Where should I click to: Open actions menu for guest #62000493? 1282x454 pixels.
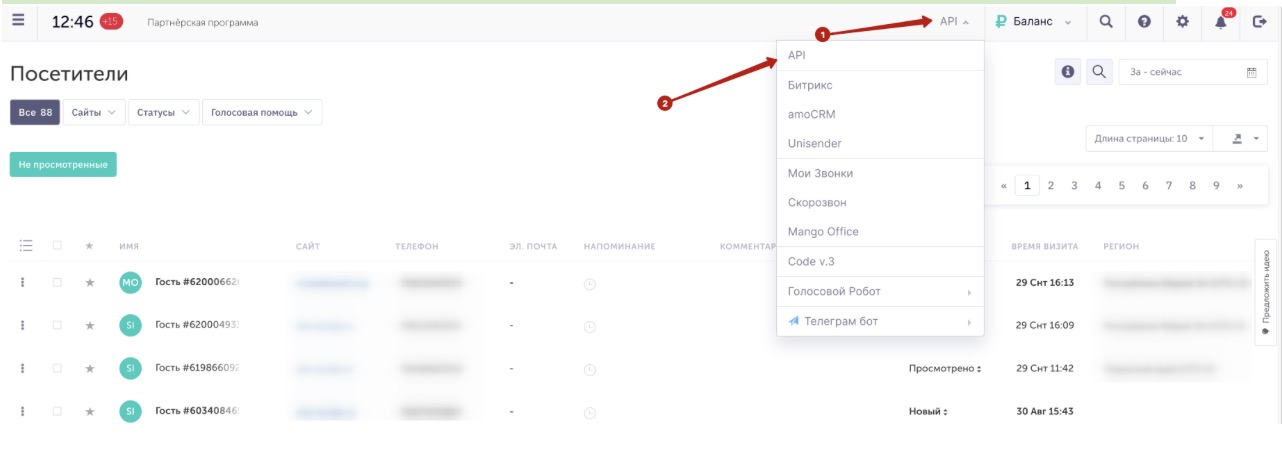[x=23, y=326]
